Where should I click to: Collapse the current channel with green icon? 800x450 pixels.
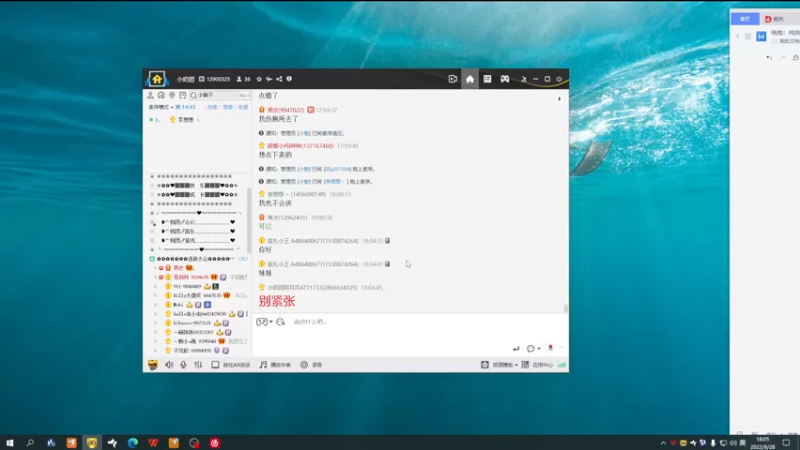(152, 259)
